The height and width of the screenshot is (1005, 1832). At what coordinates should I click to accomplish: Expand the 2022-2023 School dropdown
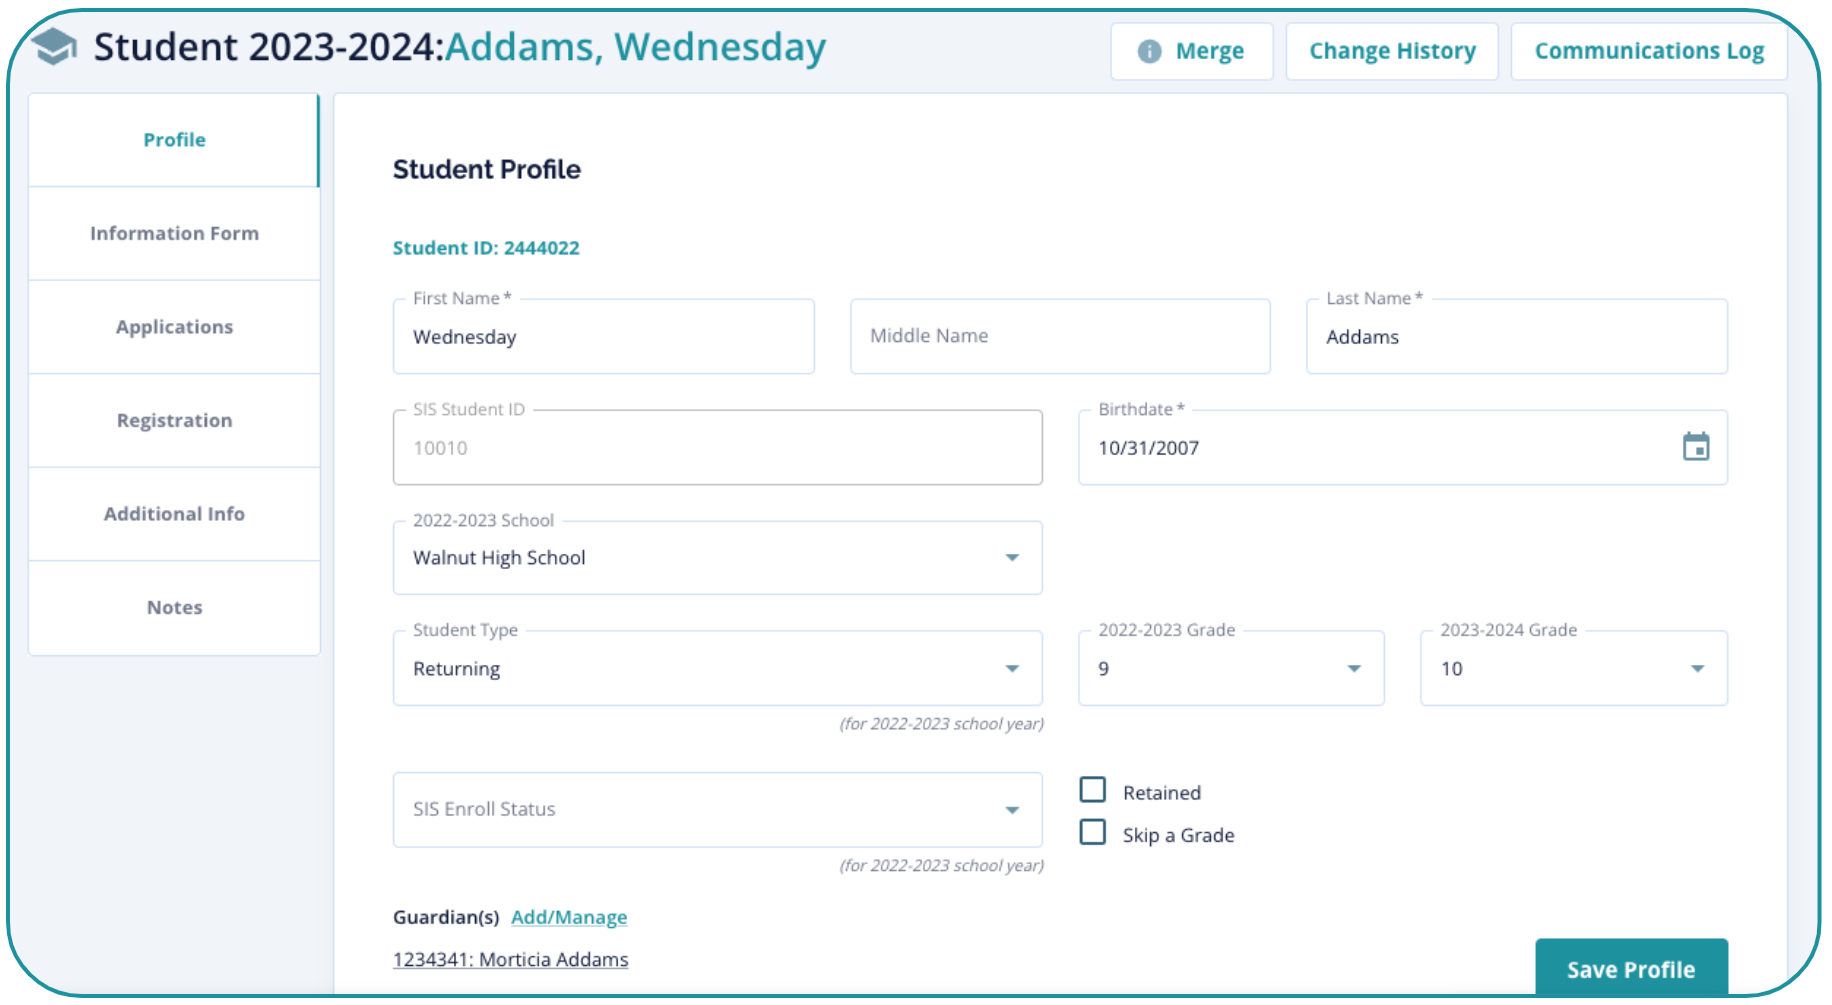[x=1012, y=558]
